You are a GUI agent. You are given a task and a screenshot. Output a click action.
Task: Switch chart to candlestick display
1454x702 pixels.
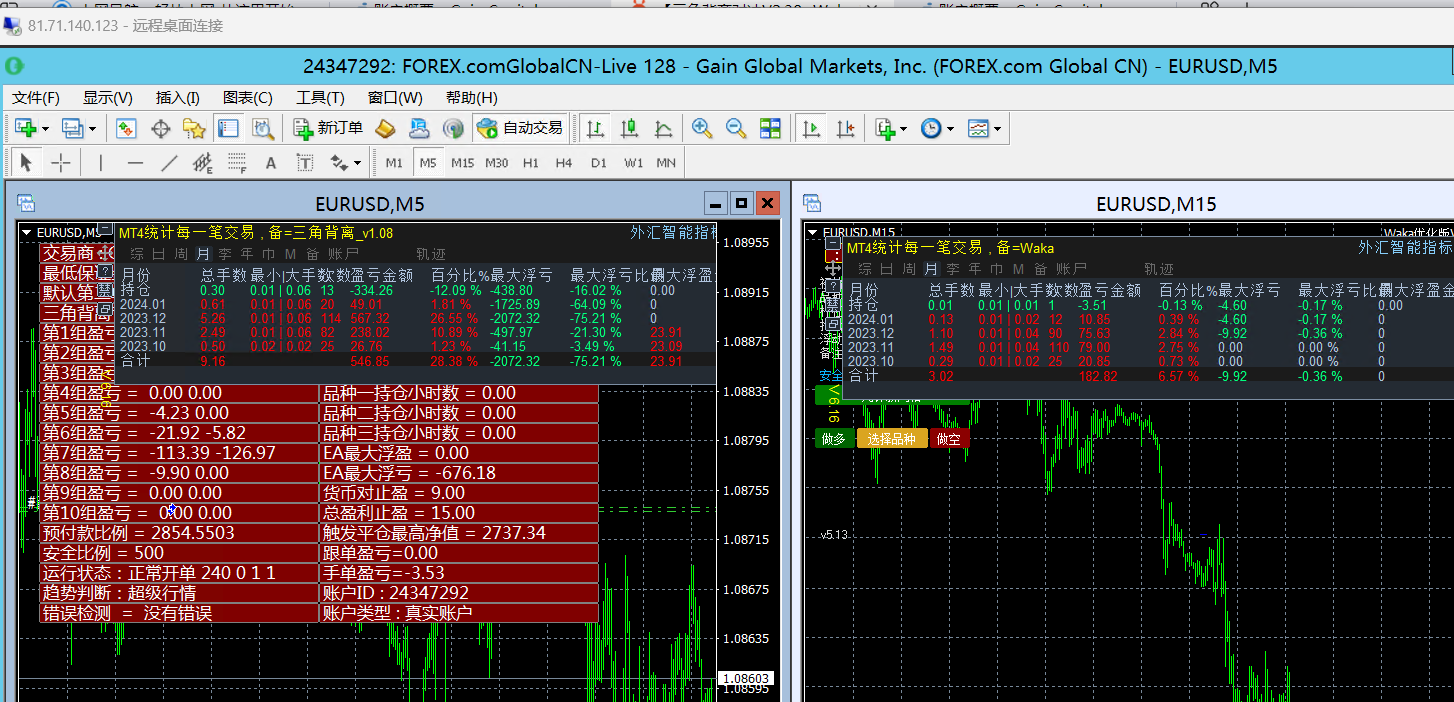[629, 128]
